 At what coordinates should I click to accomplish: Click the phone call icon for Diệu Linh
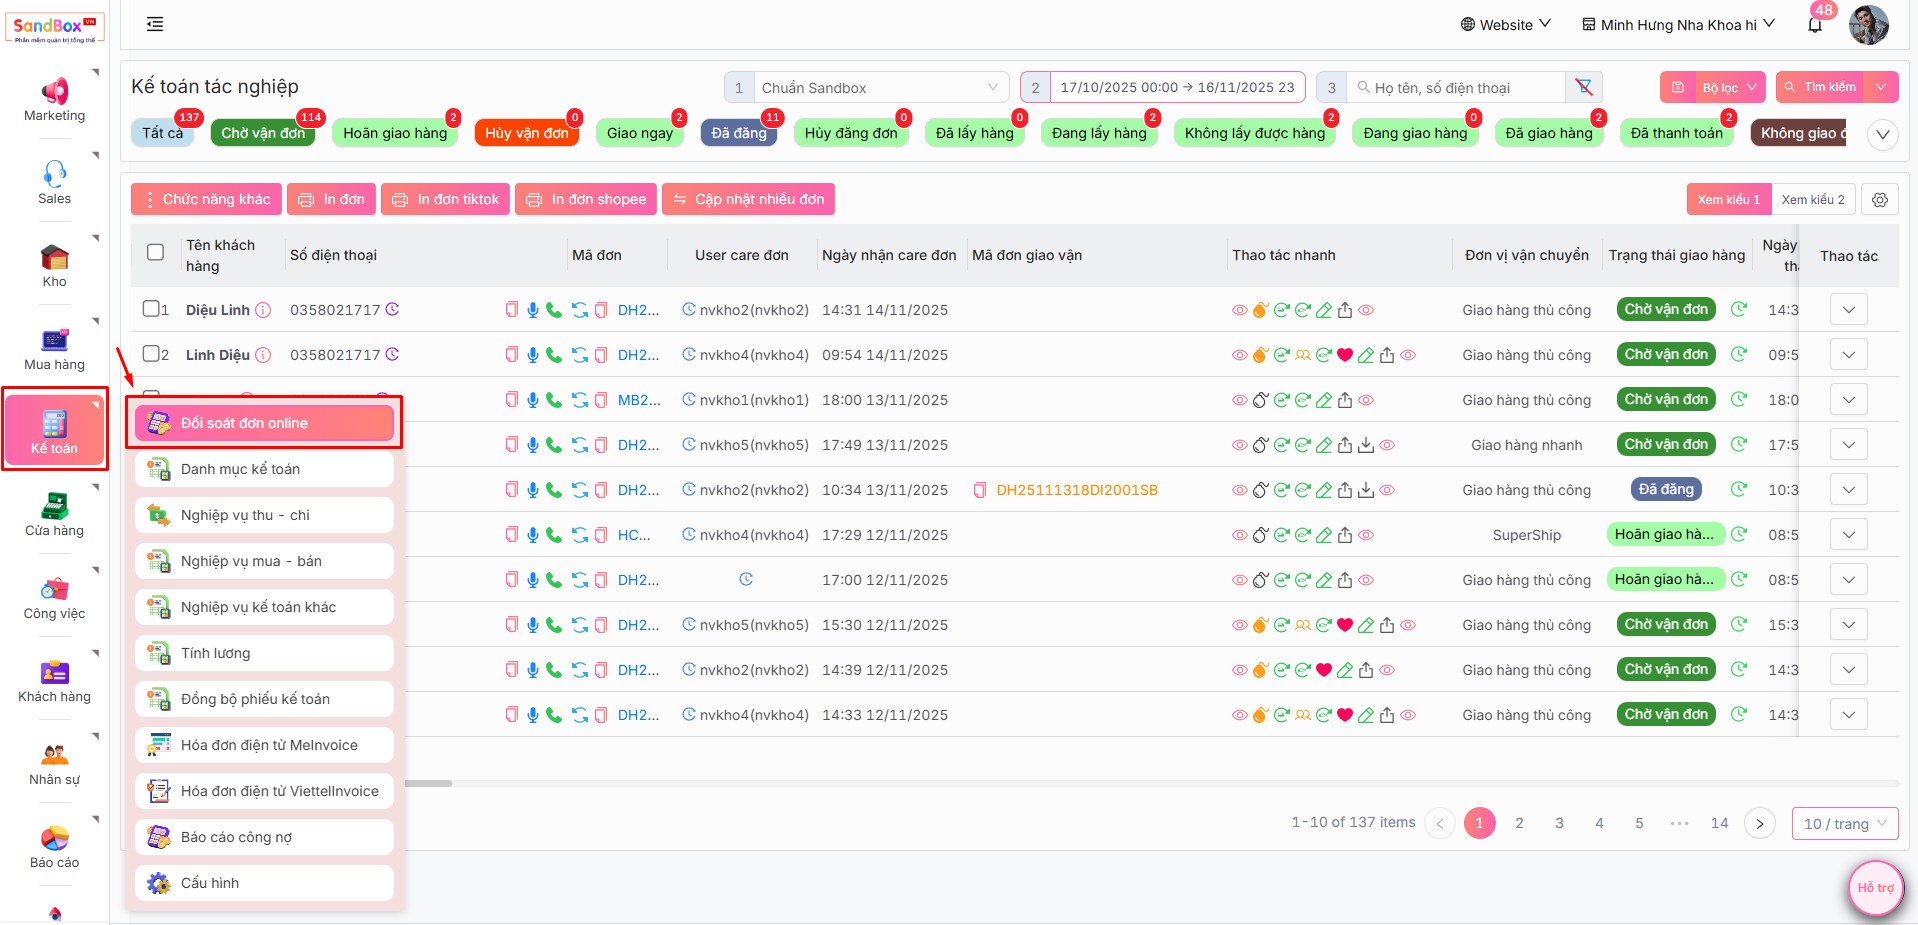pos(554,310)
